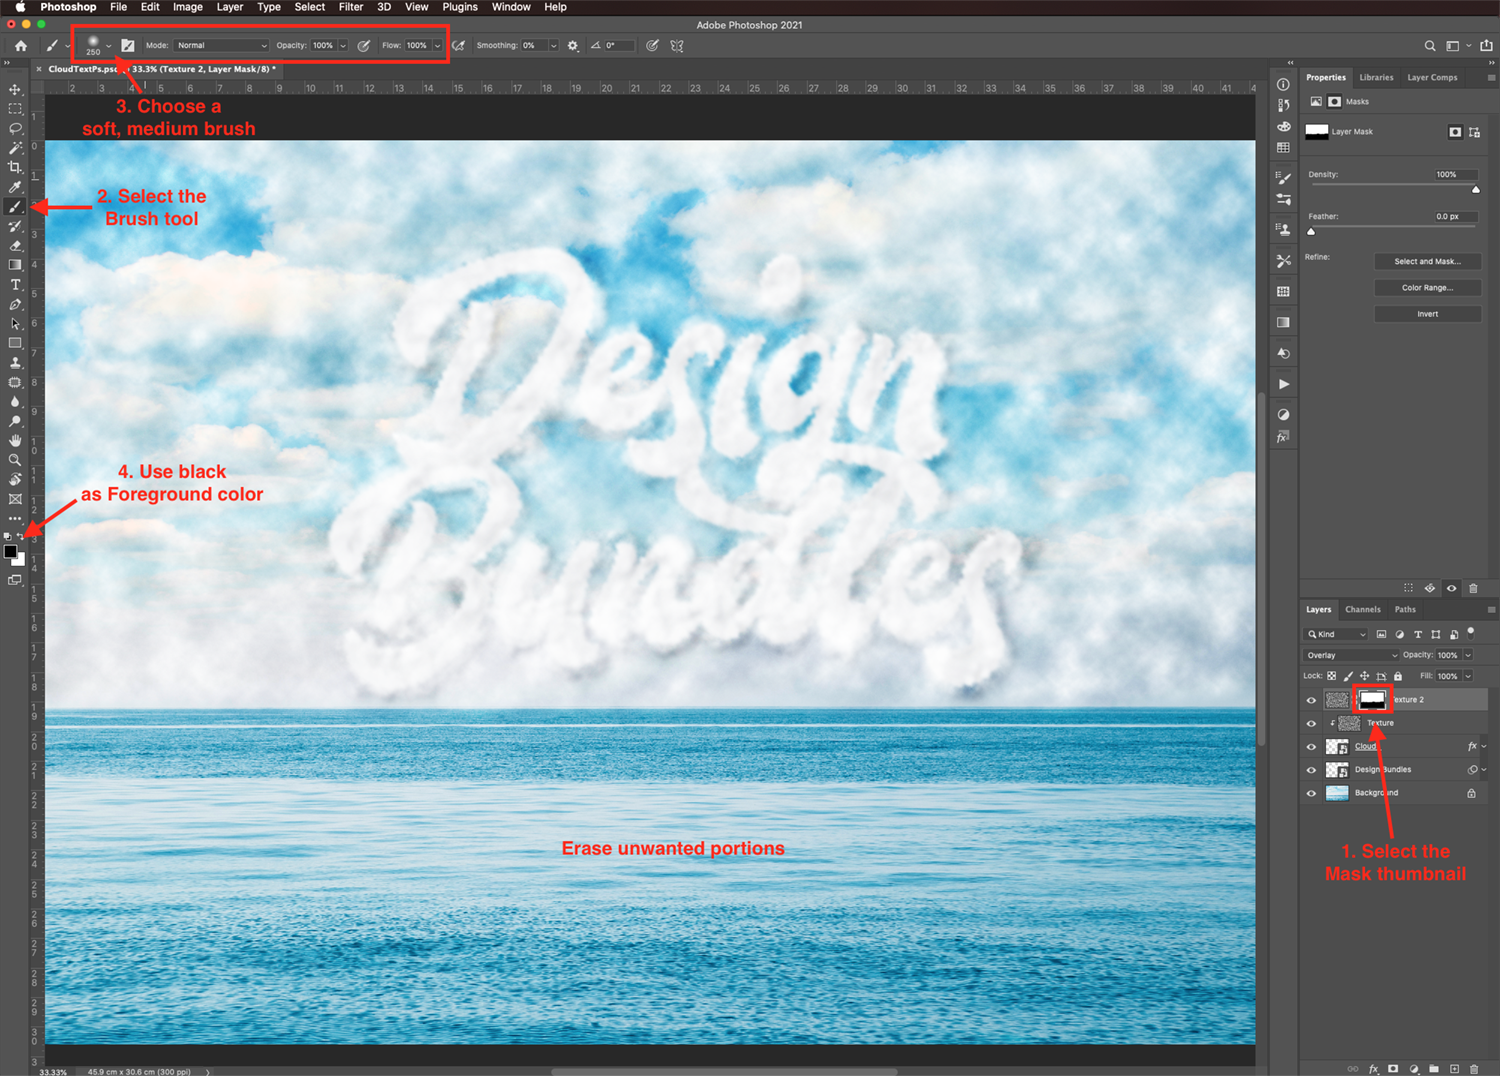The image size is (1500, 1076).
Task: Open the Smoothing value dropdown
Action: [x=553, y=46]
